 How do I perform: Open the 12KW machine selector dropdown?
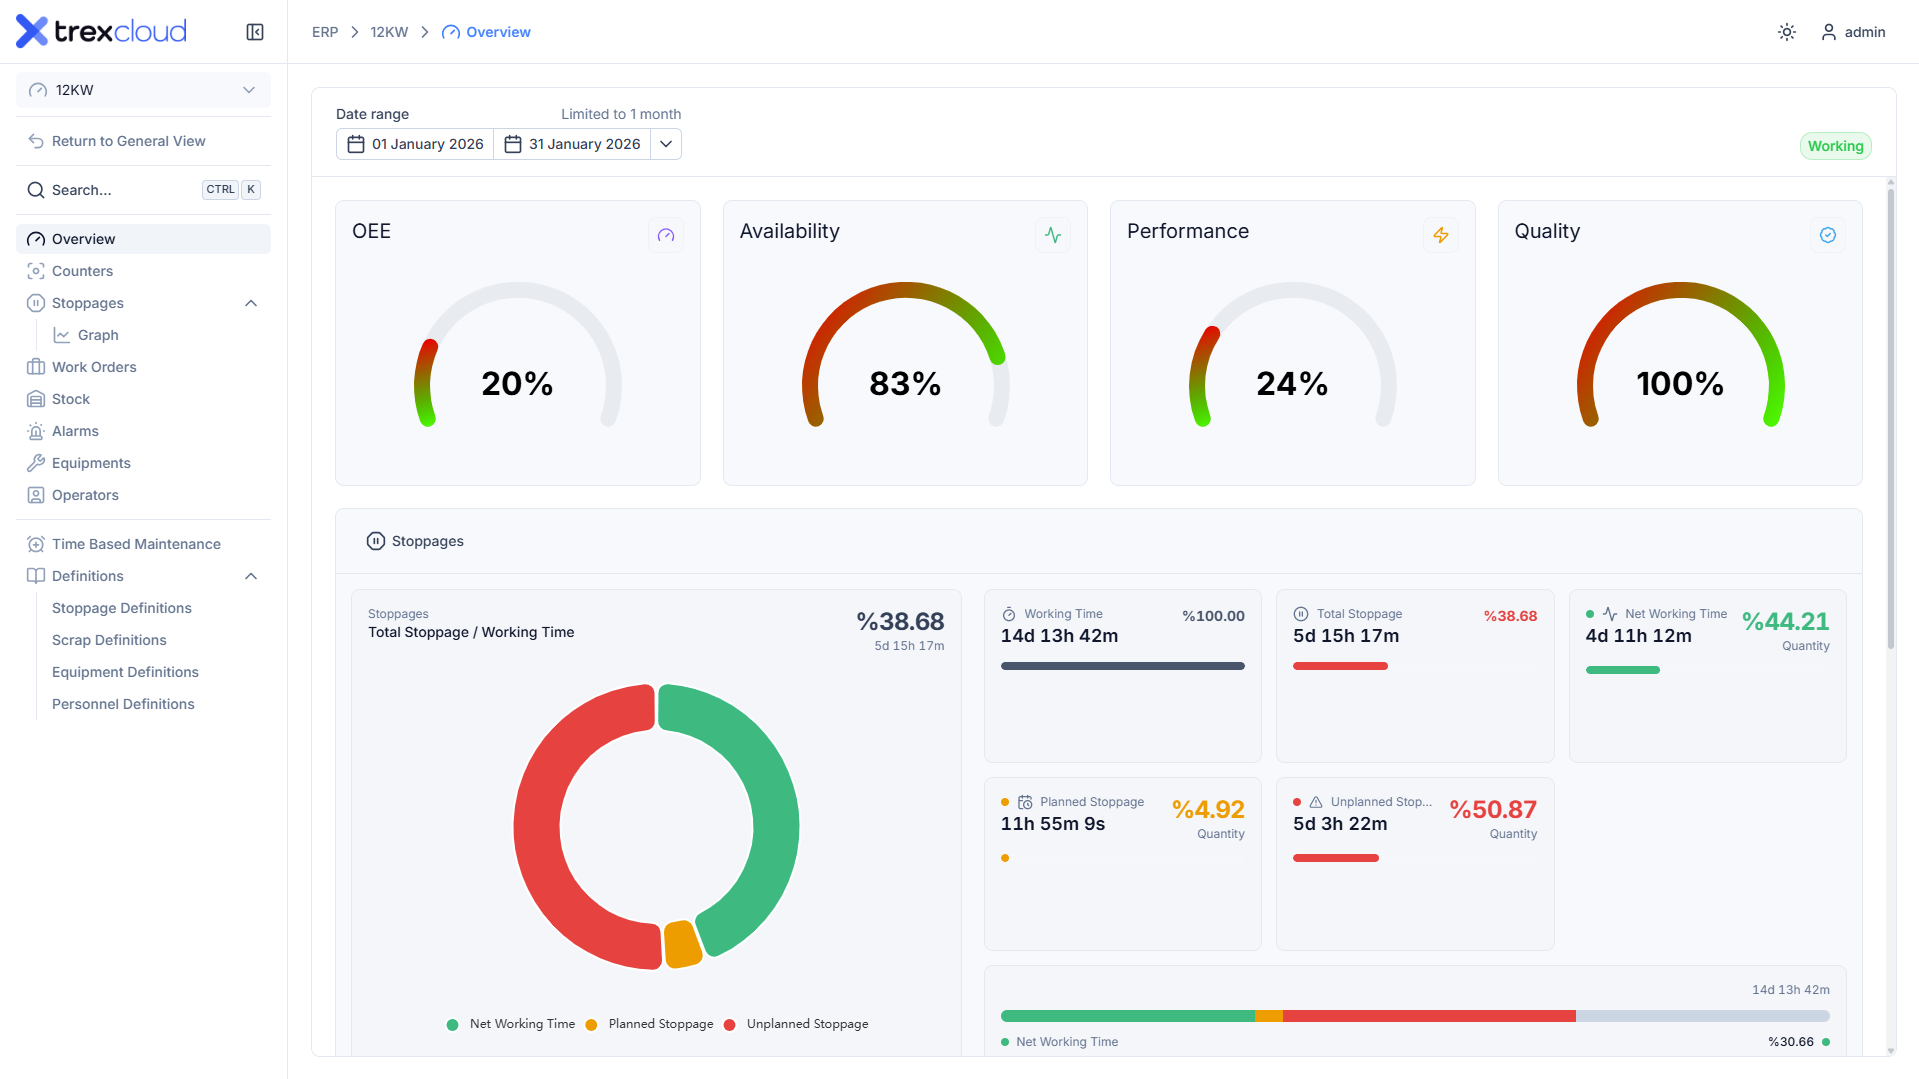143,90
